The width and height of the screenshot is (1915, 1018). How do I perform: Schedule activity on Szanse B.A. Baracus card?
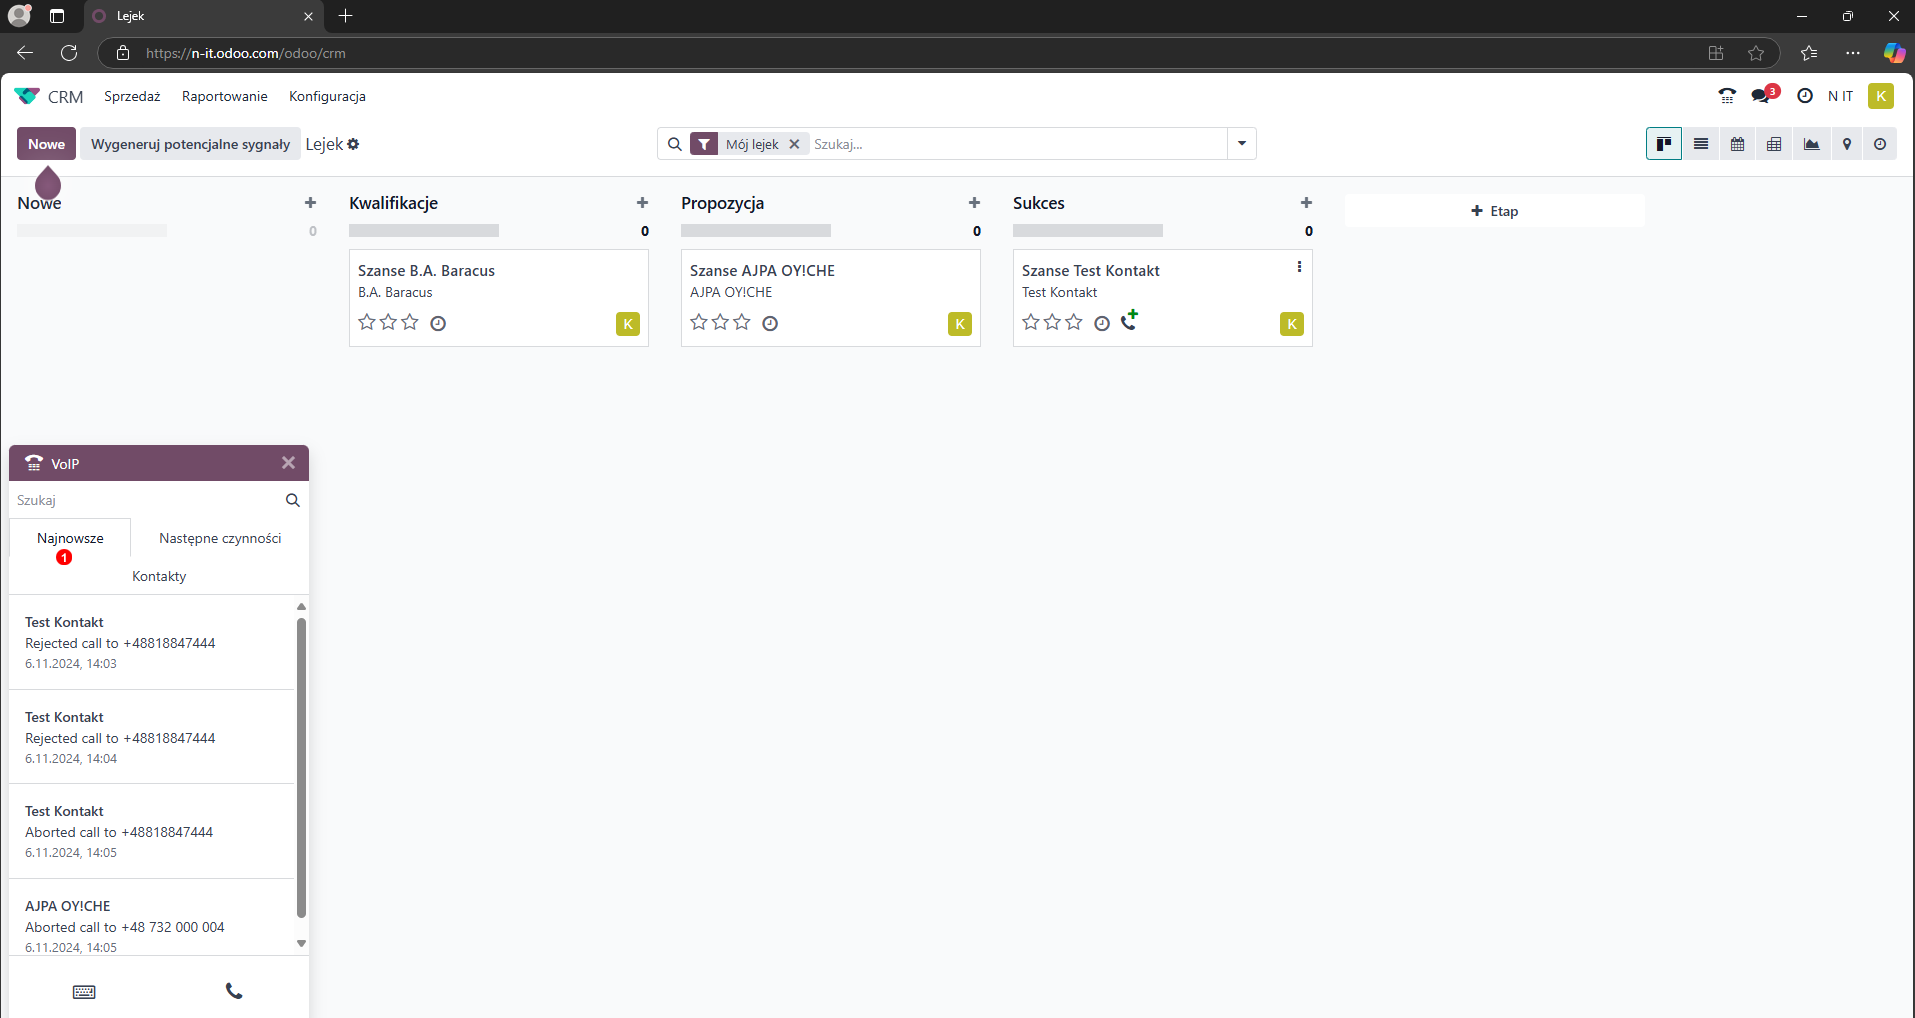(x=437, y=322)
